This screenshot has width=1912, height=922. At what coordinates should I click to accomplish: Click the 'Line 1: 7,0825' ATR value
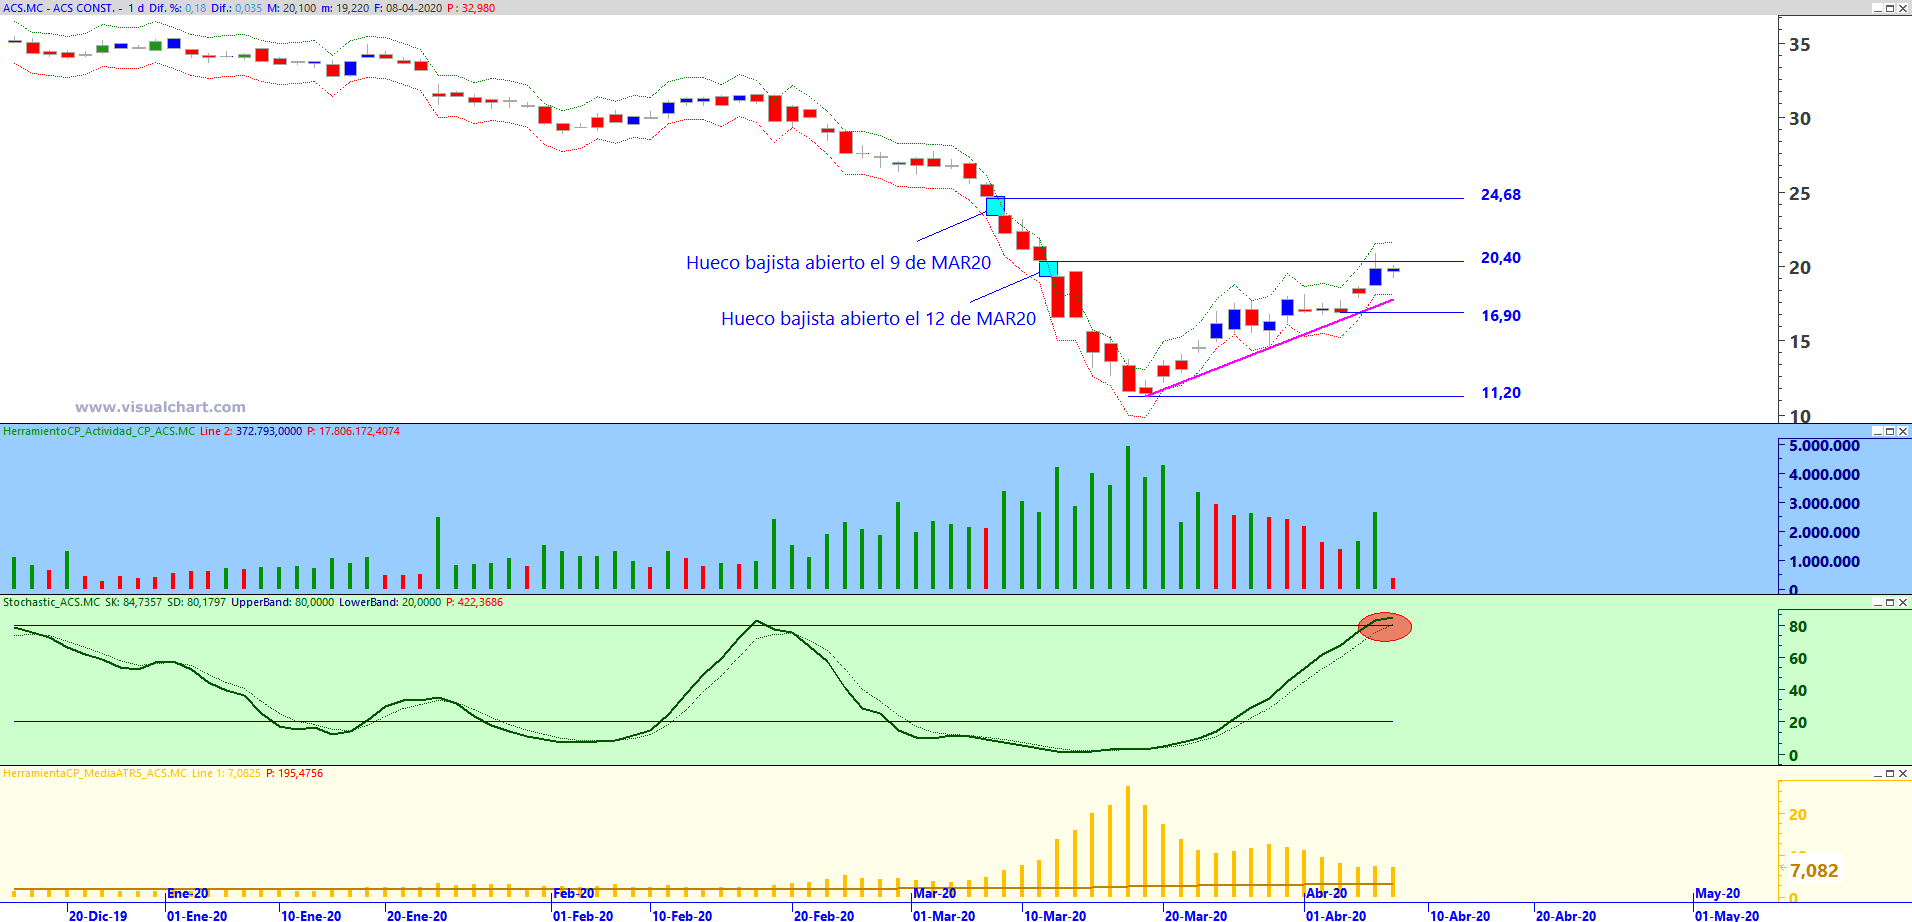(x=226, y=773)
